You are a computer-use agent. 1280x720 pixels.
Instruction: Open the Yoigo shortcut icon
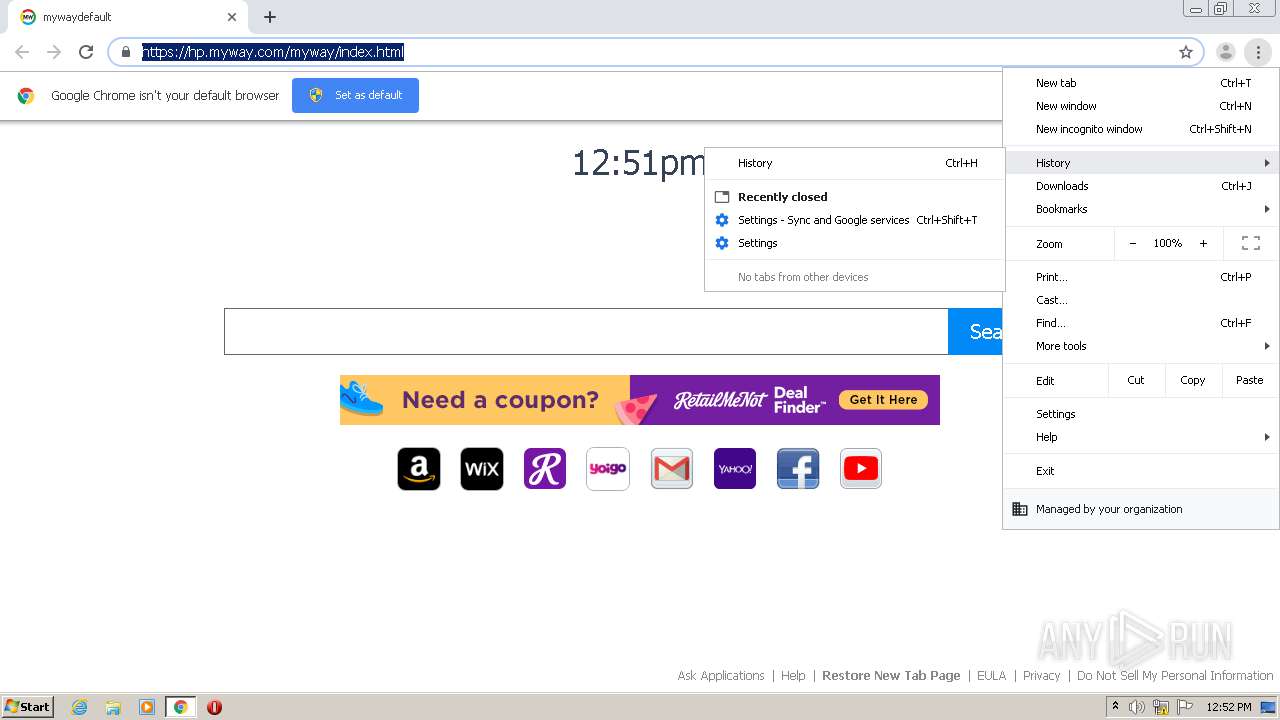608,469
